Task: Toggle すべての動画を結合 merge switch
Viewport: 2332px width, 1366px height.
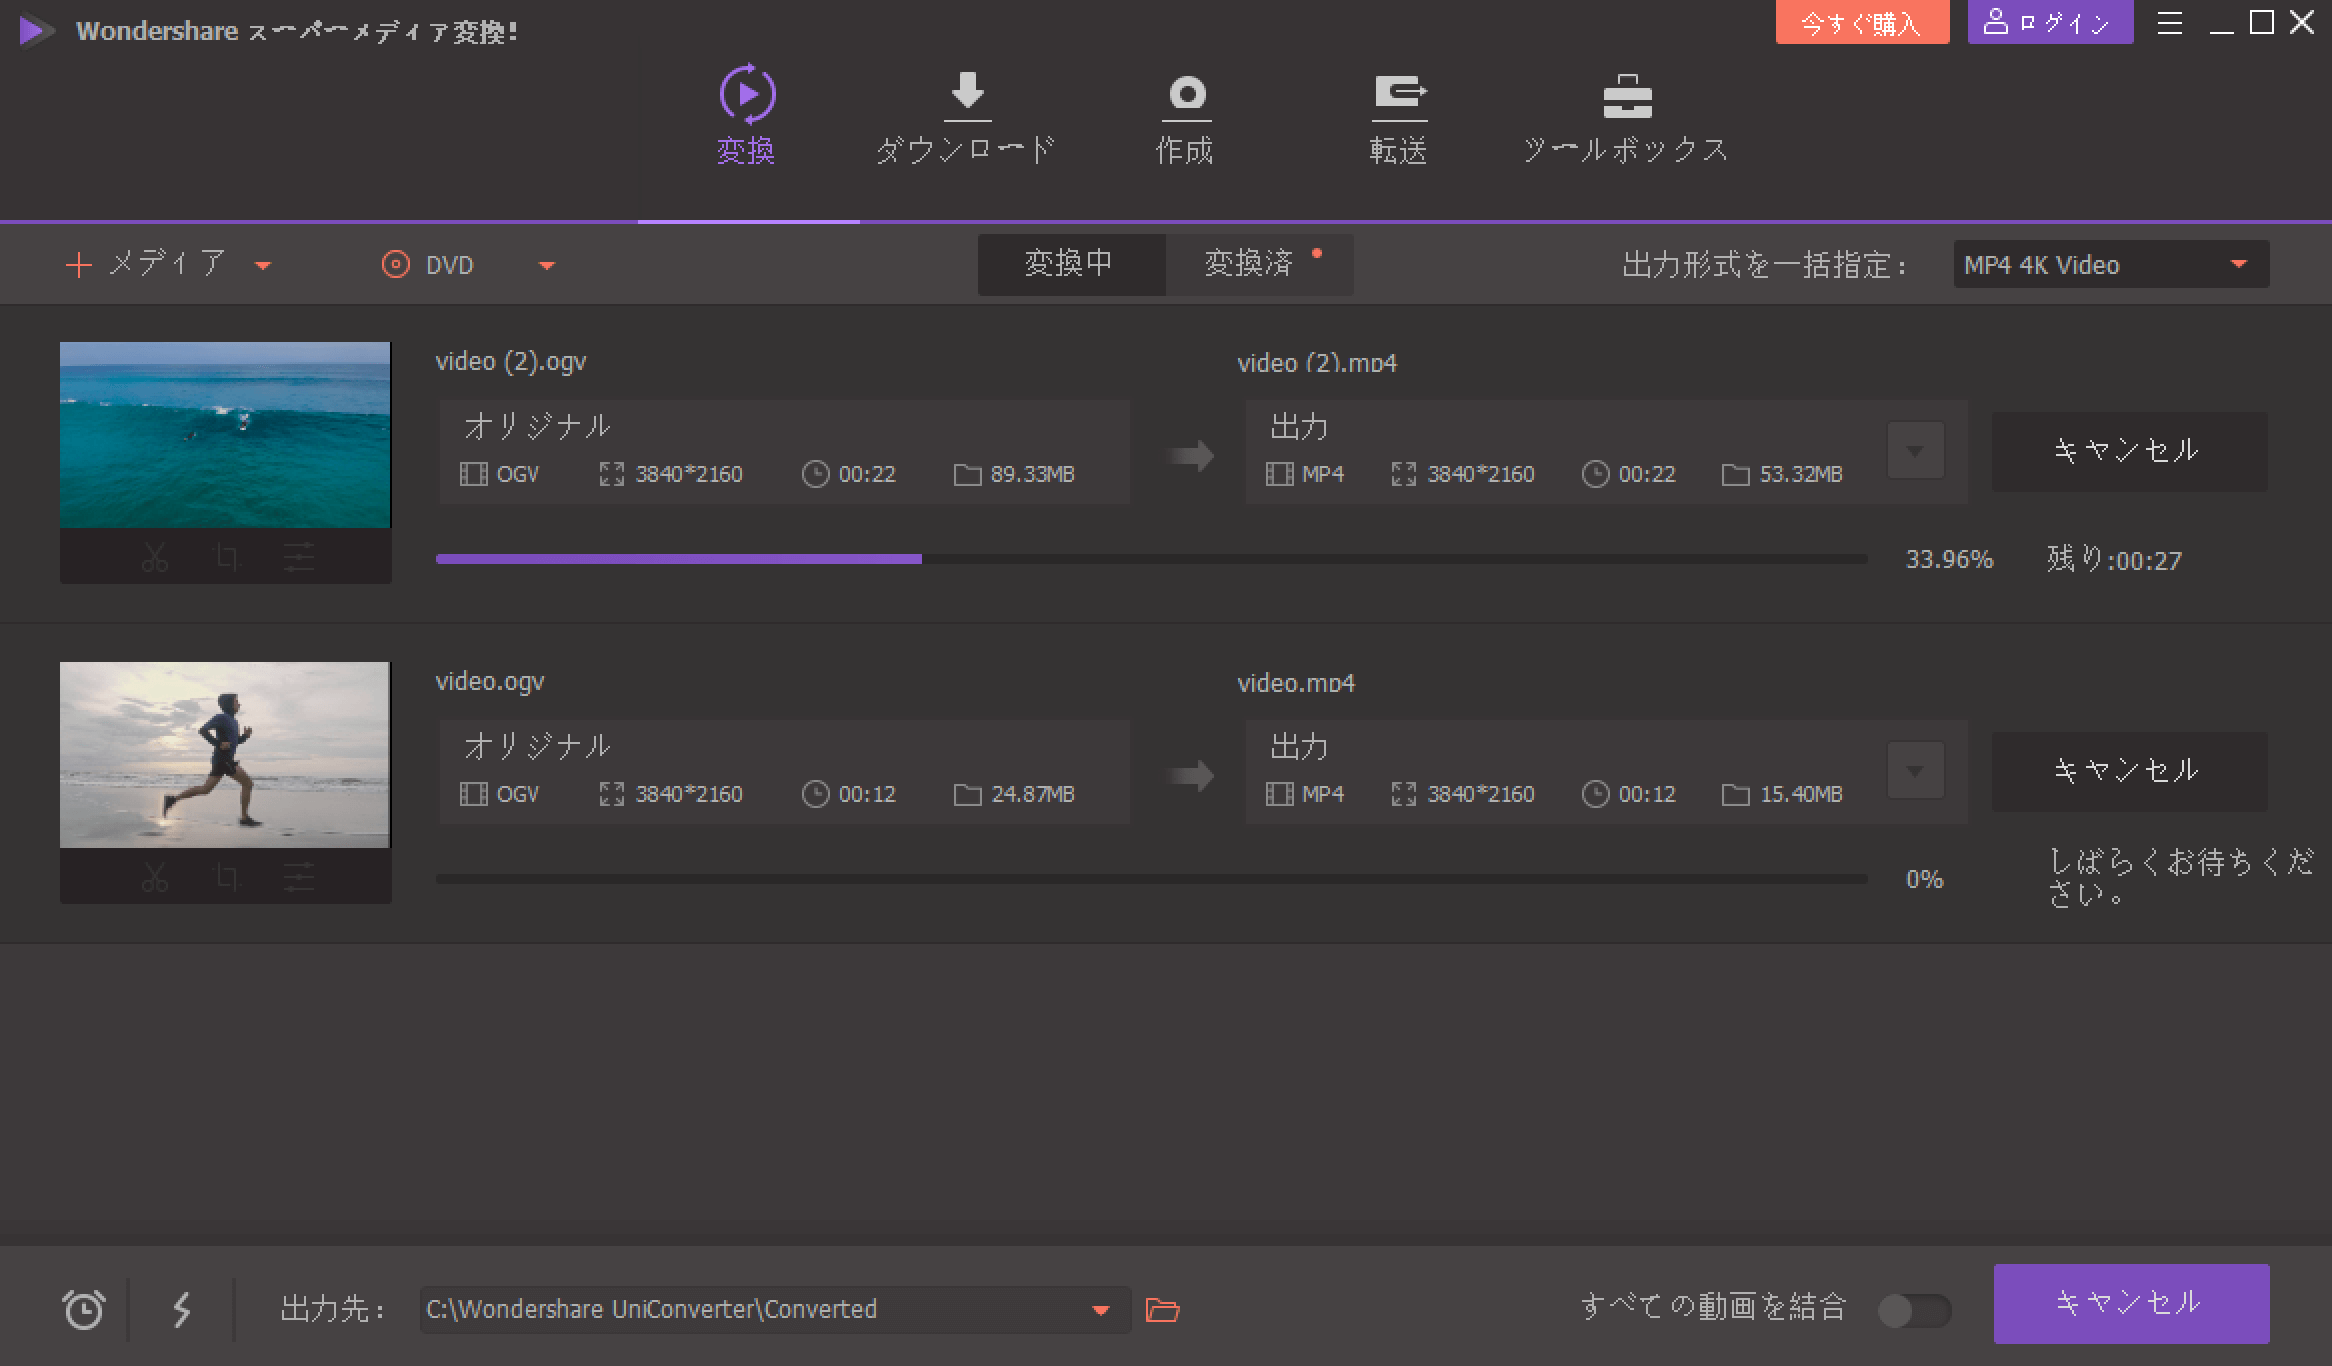Action: click(x=1914, y=1310)
